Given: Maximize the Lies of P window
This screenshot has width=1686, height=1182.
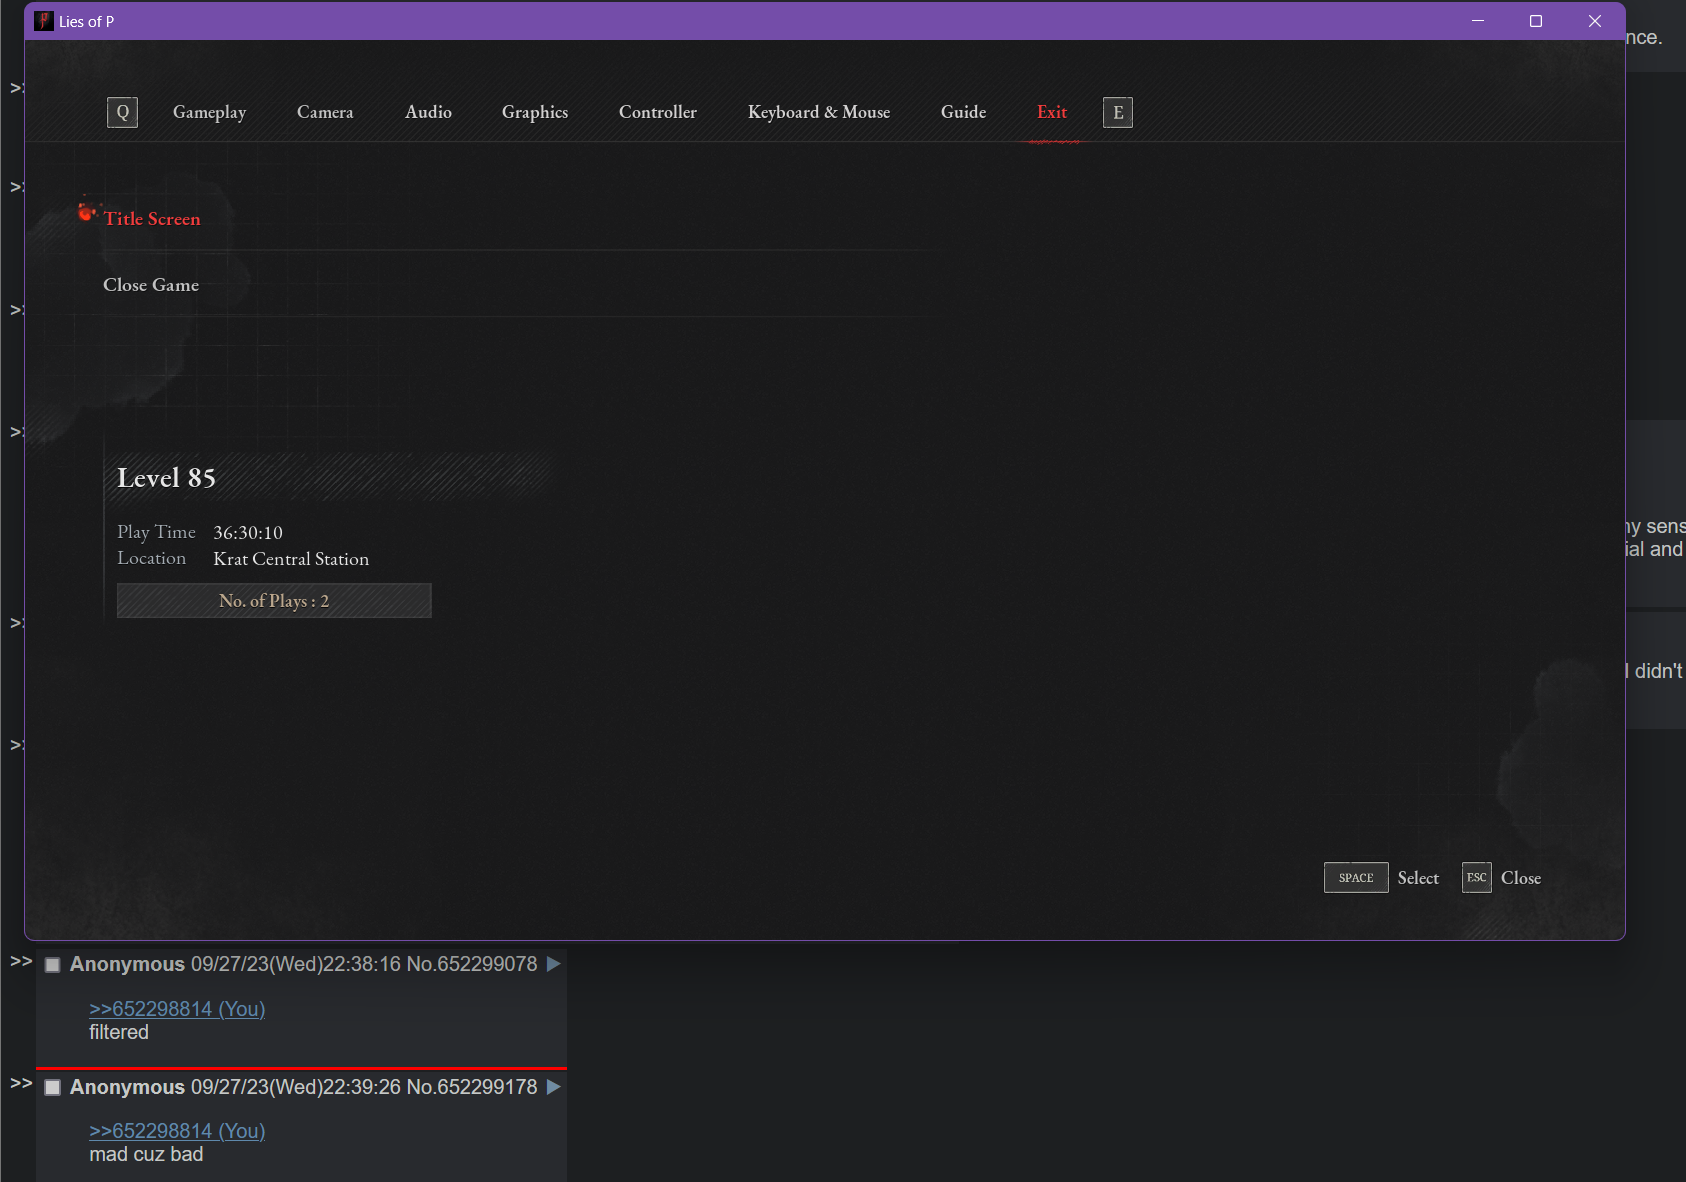Looking at the screenshot, I should coord(1536,21).
